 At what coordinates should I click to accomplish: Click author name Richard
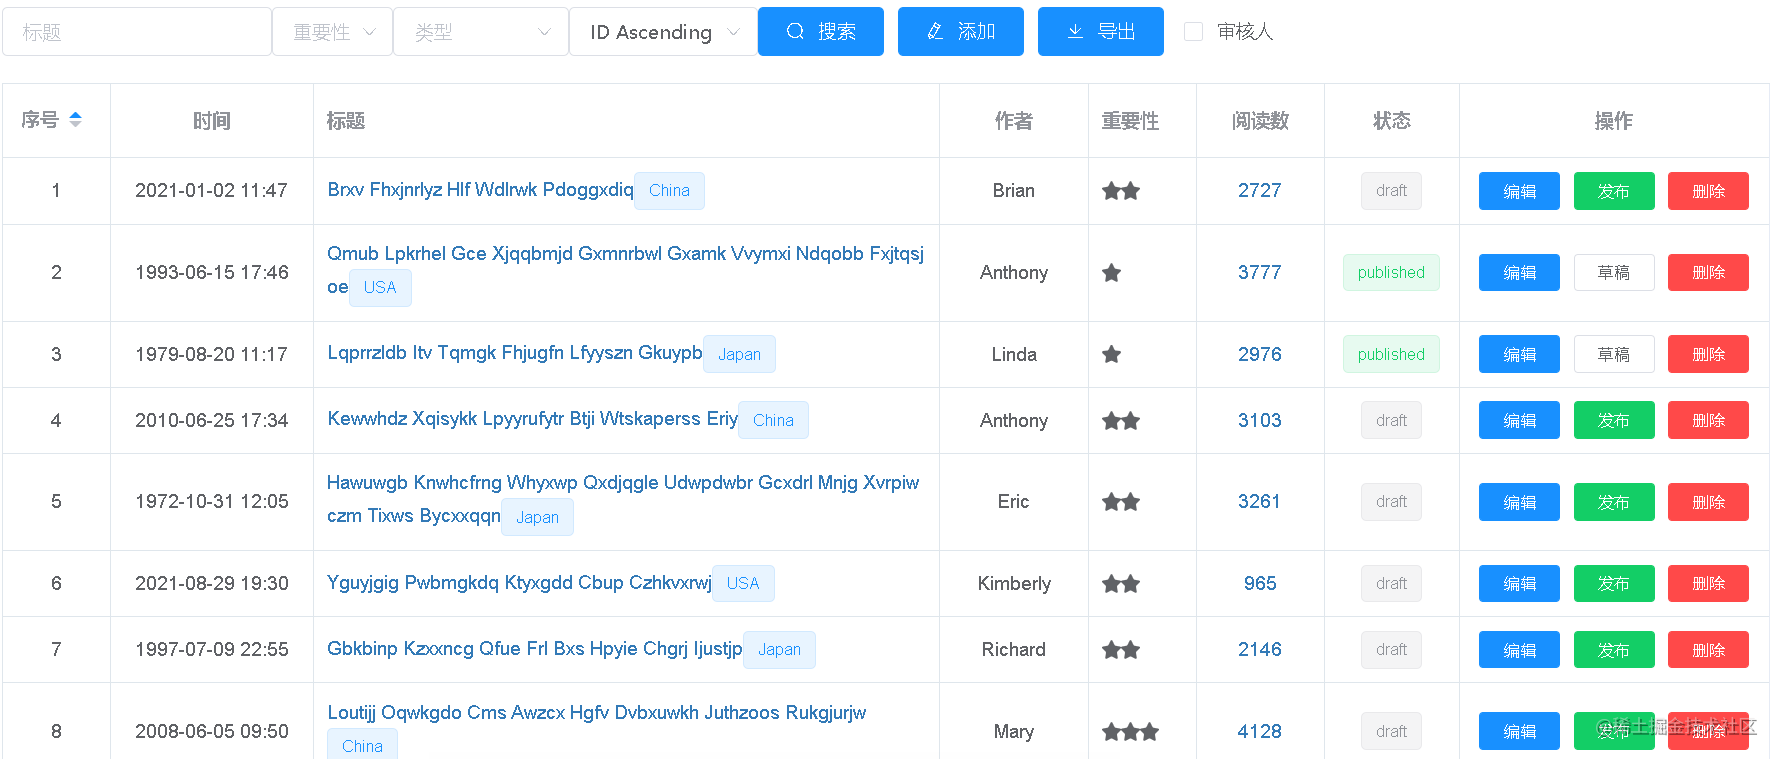(x=1014, y=650)
